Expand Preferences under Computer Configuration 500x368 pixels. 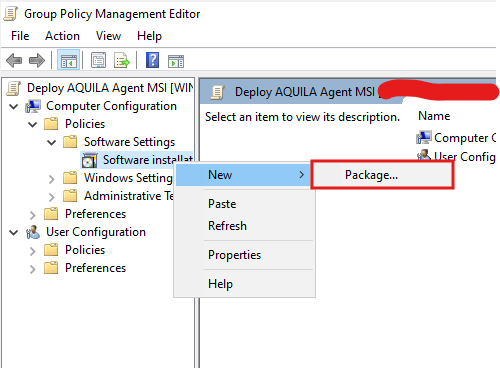click(33, 215)
